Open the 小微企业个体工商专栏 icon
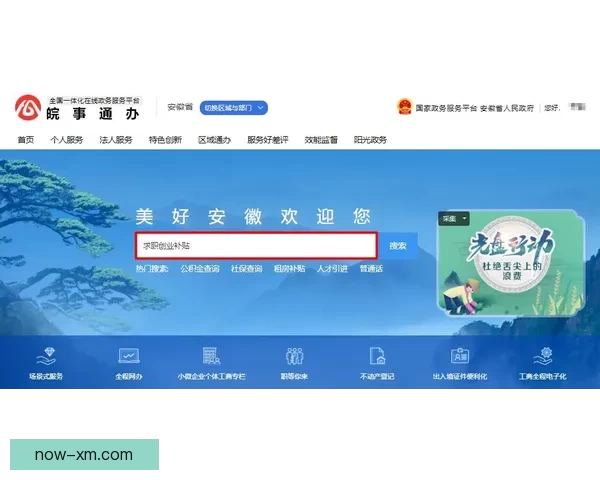The width and height of the screenshot is (600, 480). point(211,356)
